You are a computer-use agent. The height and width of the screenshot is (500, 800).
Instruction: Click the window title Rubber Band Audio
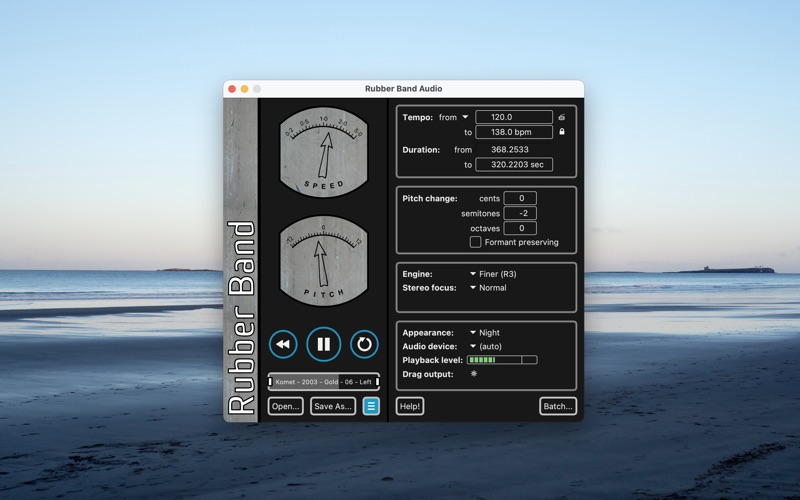pyautogui.click(x=404, y=88)
